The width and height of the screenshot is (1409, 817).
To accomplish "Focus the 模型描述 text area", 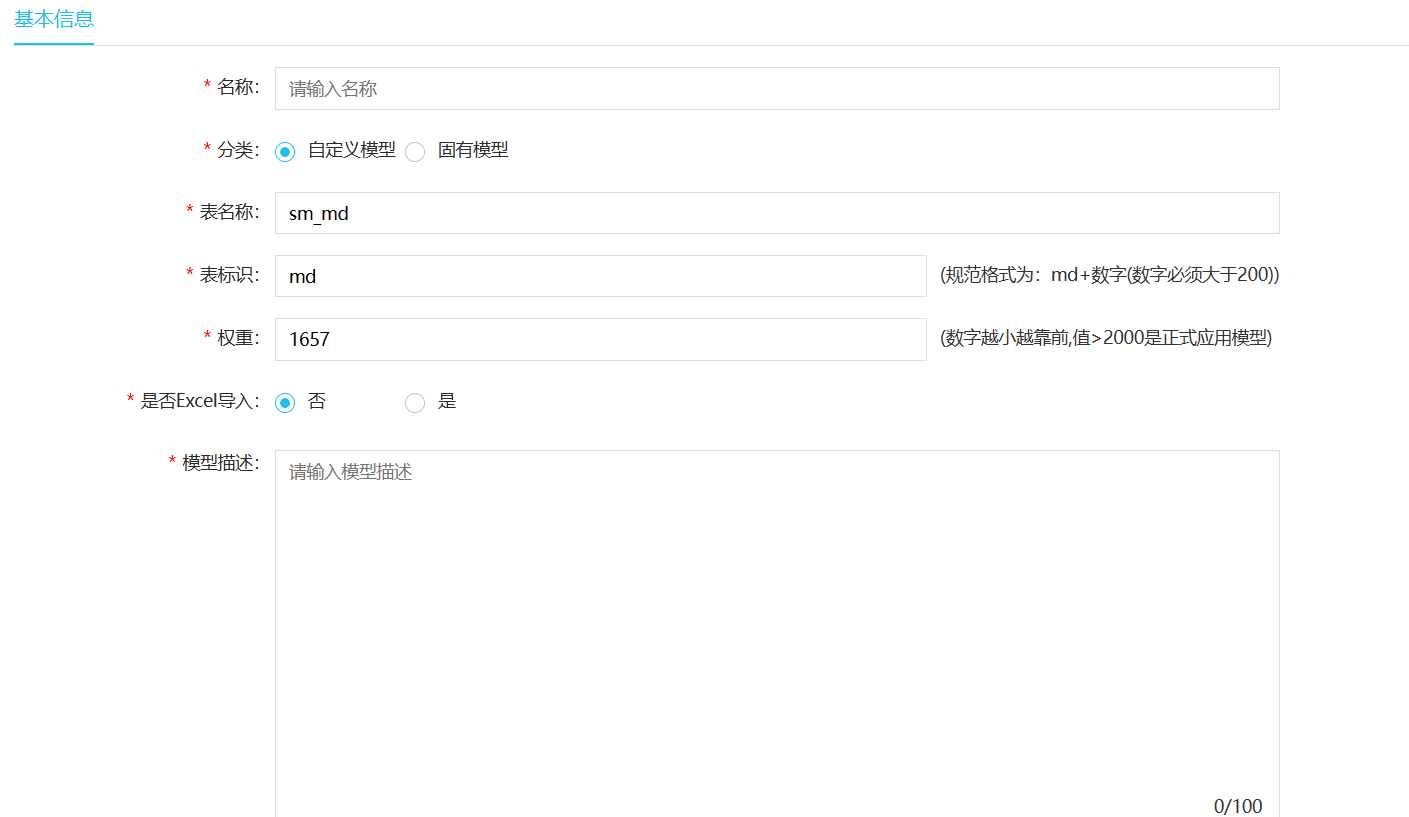I will pos(776,630).
